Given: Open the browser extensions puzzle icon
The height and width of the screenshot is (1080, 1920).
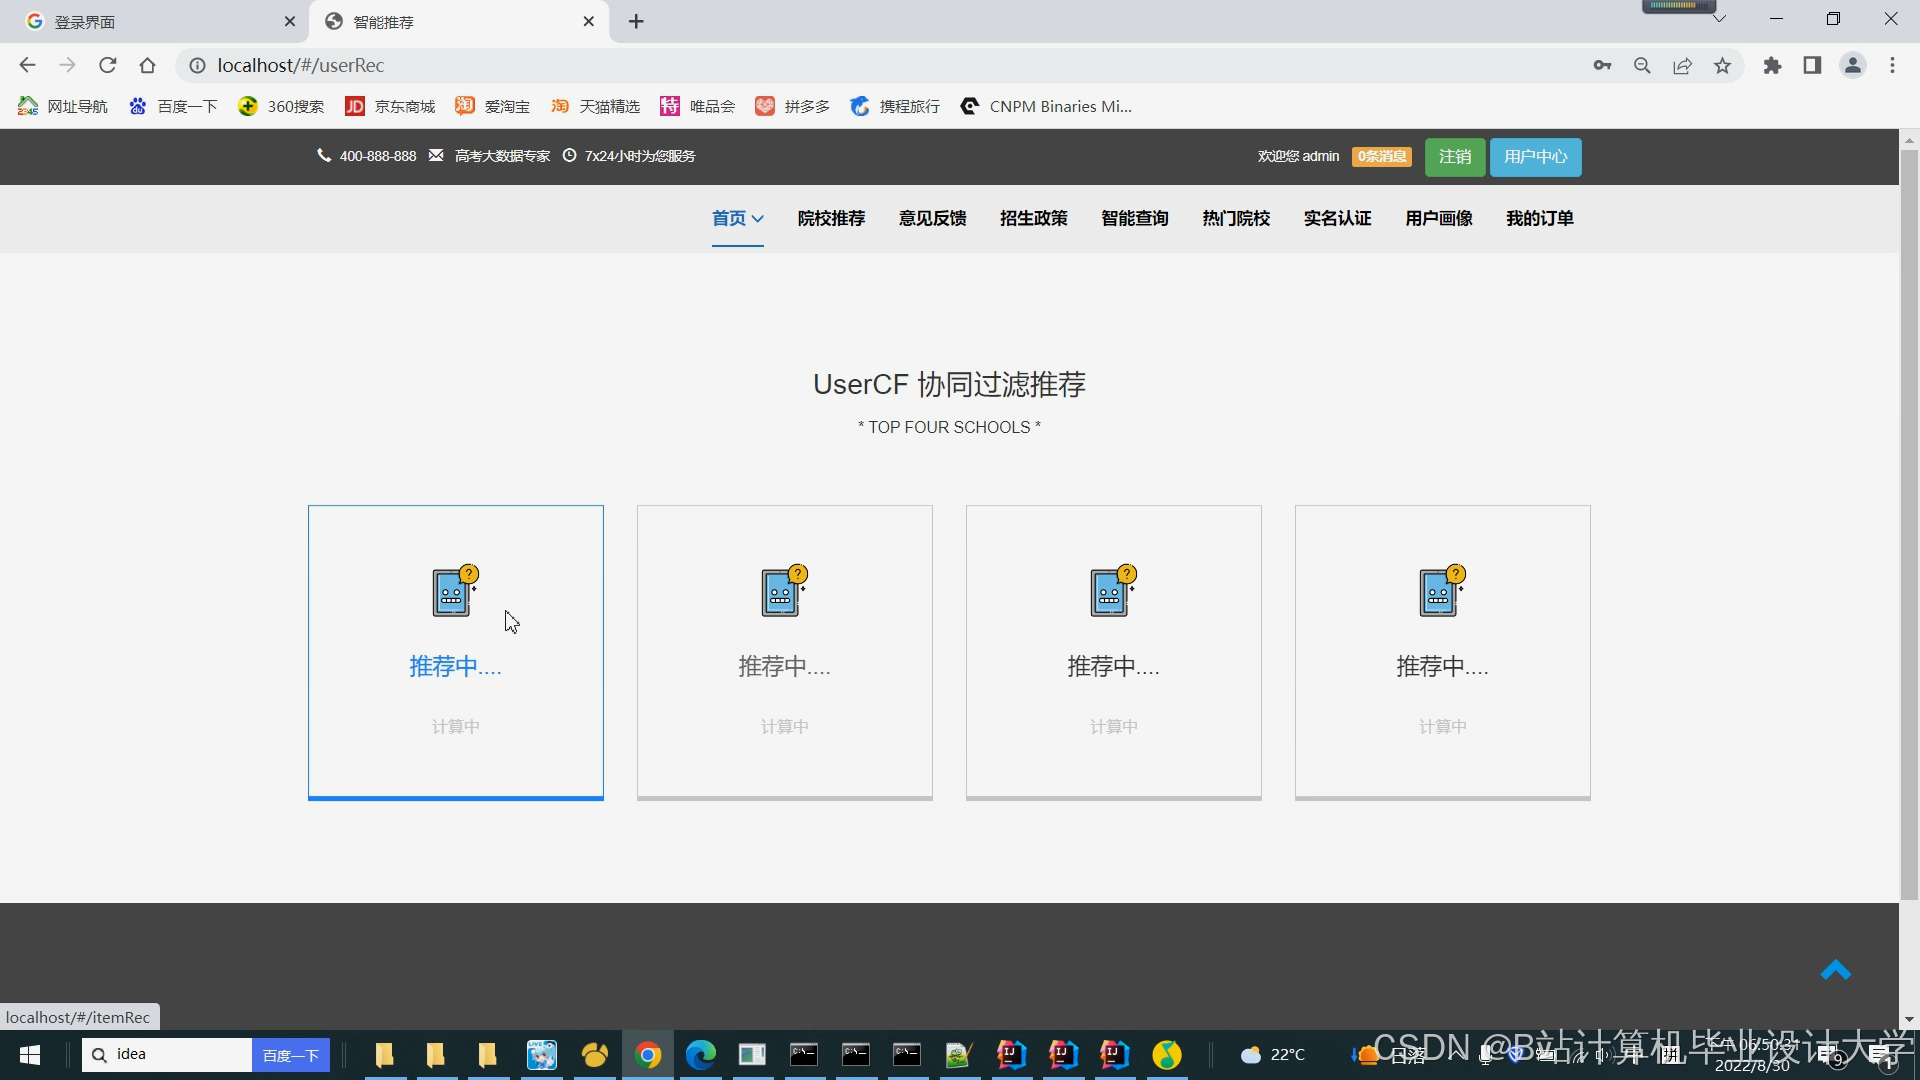Looking at the screenshot, I should [x=1772, y=66].
